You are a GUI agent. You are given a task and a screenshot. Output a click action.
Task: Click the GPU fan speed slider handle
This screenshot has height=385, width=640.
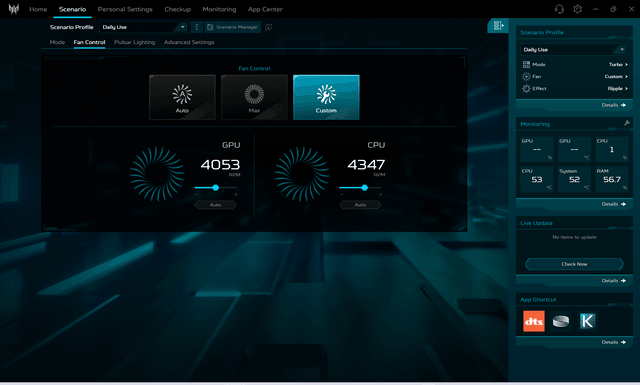(216, 187)
